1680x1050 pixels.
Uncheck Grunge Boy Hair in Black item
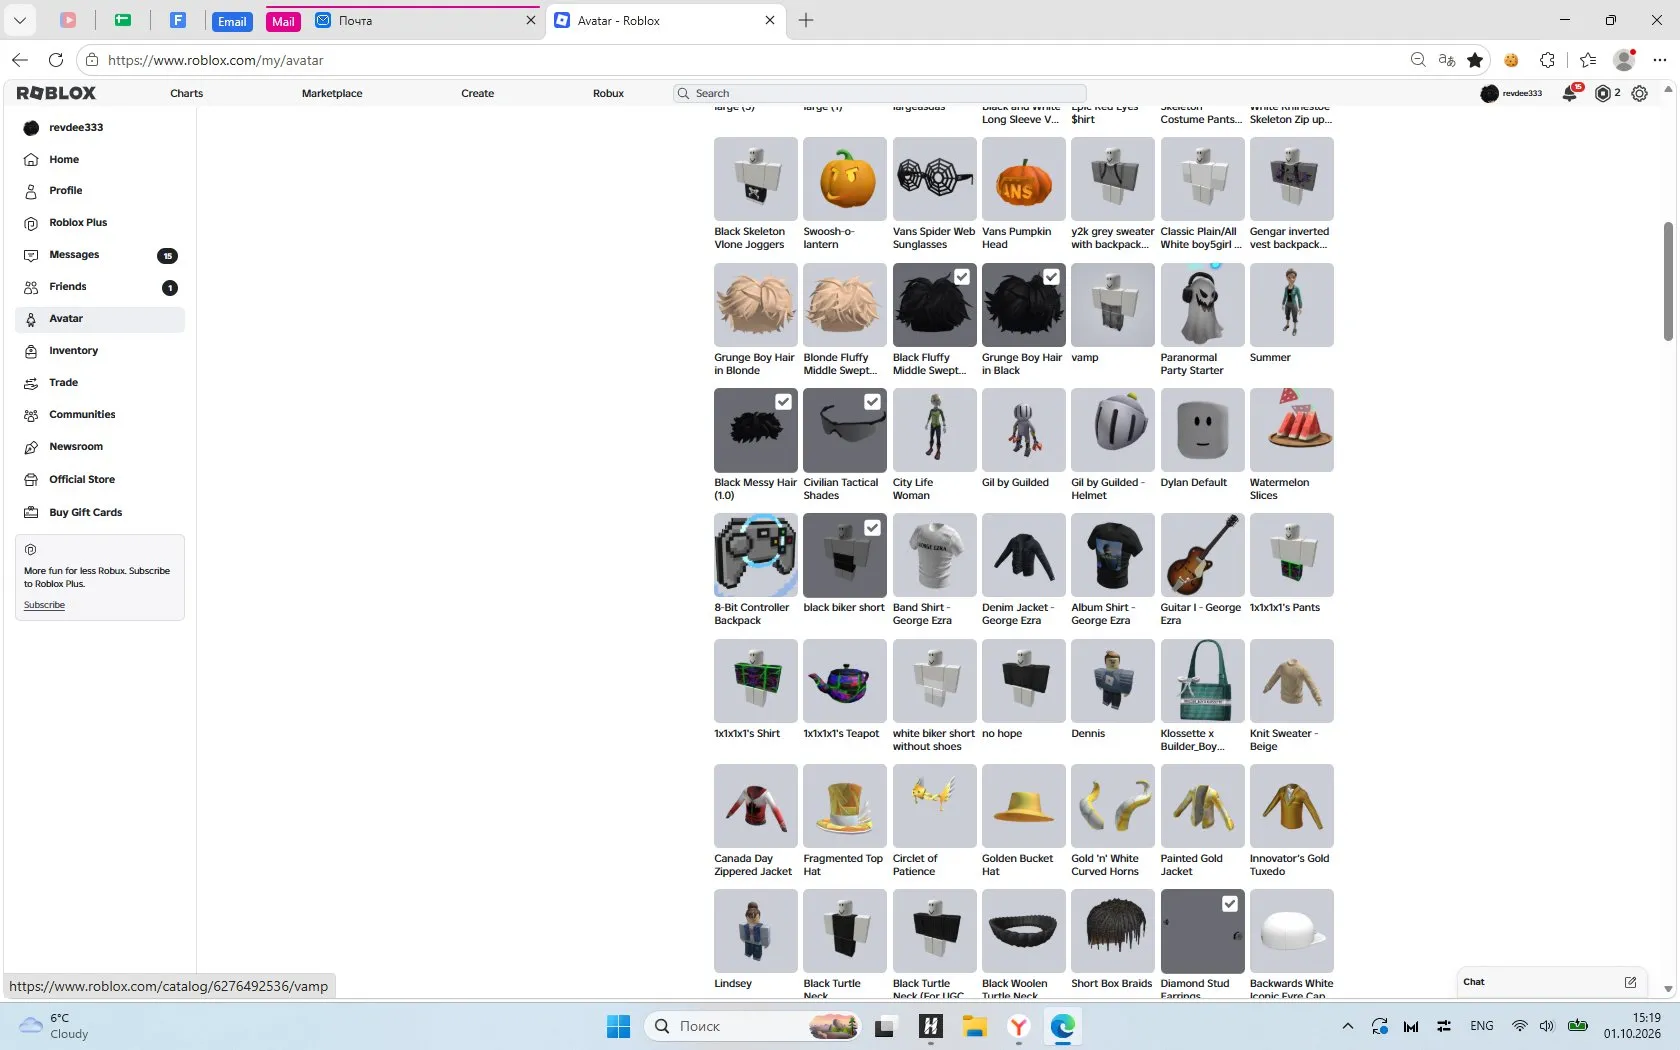pos(1051,277)
